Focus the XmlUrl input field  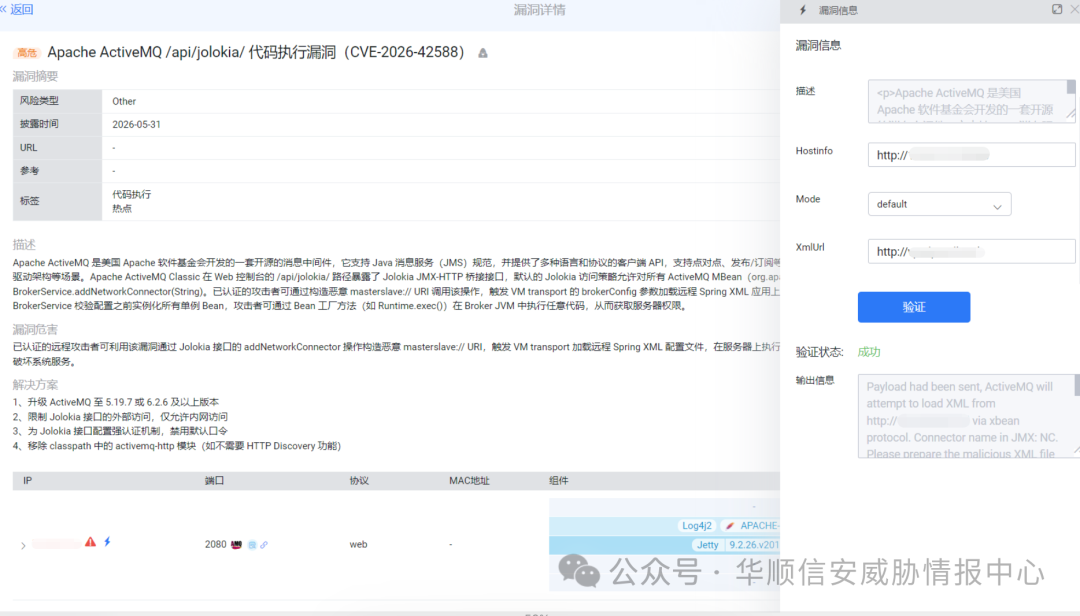point(971,251)
